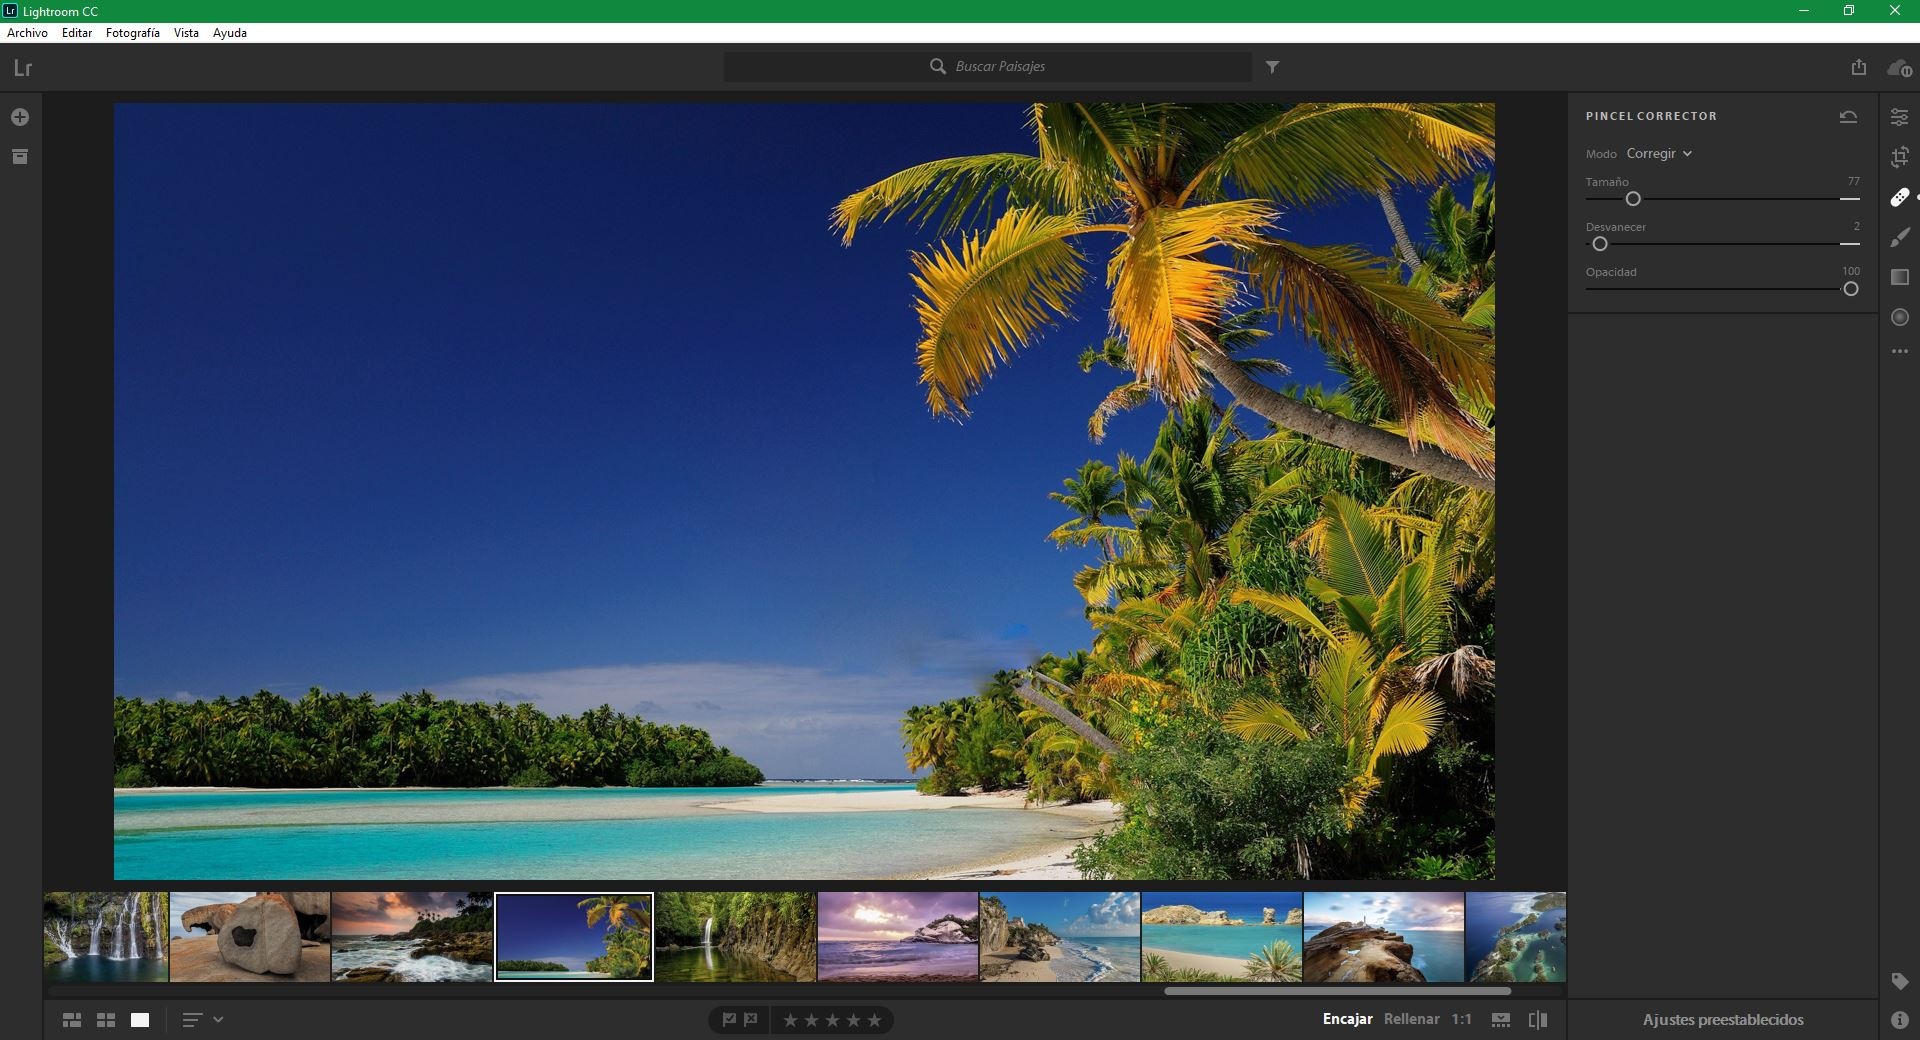Viewport: 1920px width, 1040px height.
Task: Flag the photo as picked
Action: [729, 1020]
